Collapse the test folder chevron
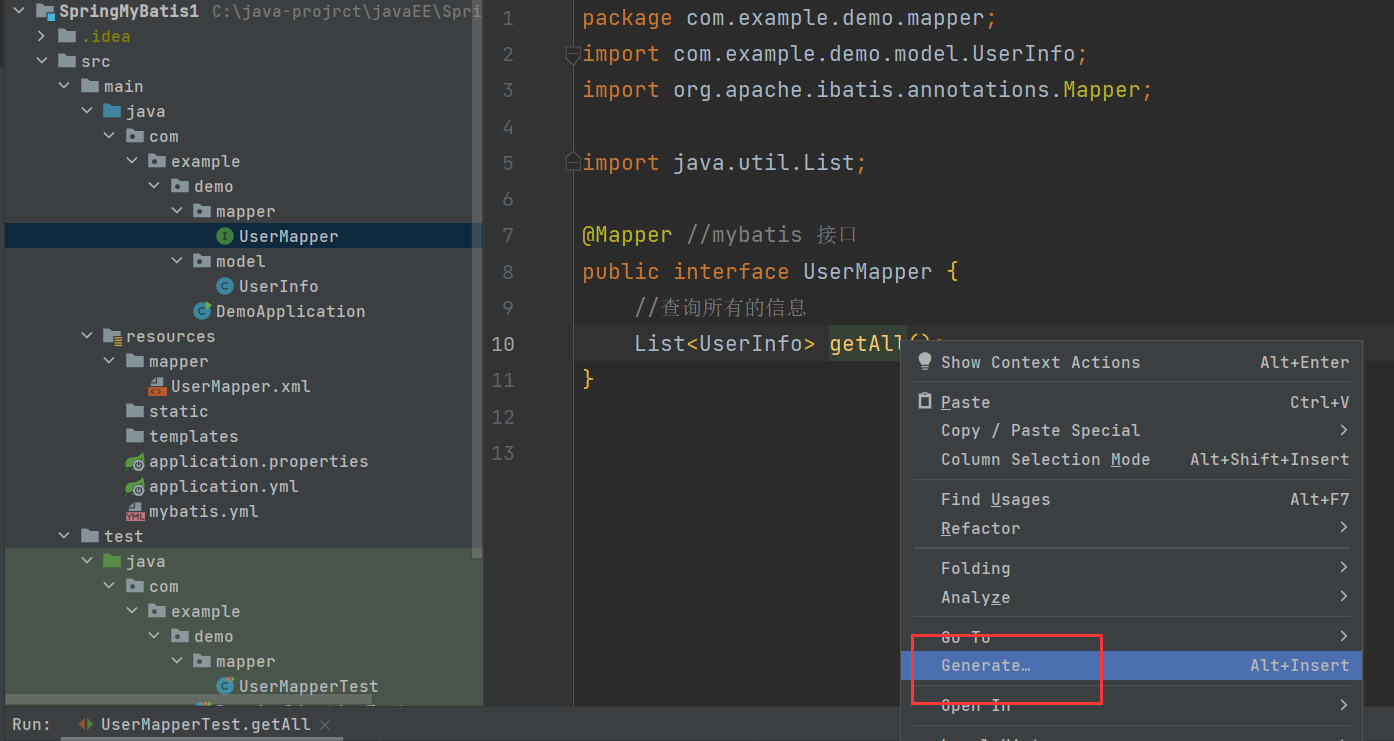 pos(64,536)
